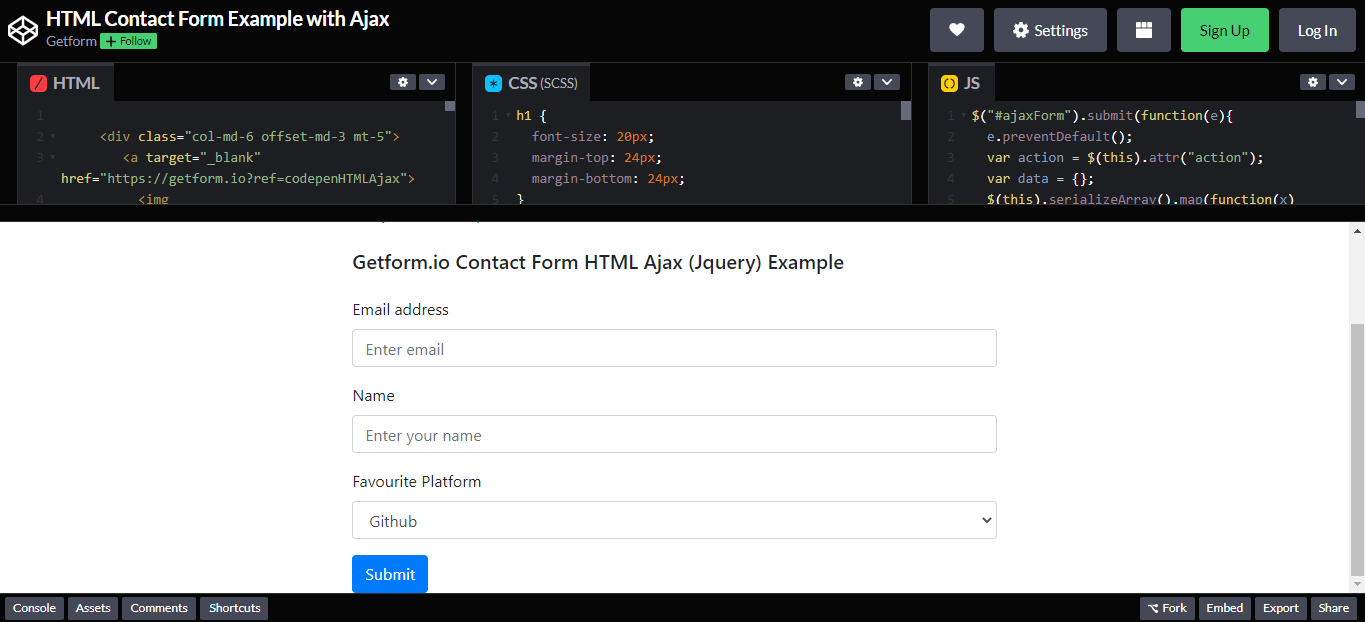The width and height of the screenshot is (1365, 622).
Task: Click the Settings button with gear
Action: point(1049,30)
